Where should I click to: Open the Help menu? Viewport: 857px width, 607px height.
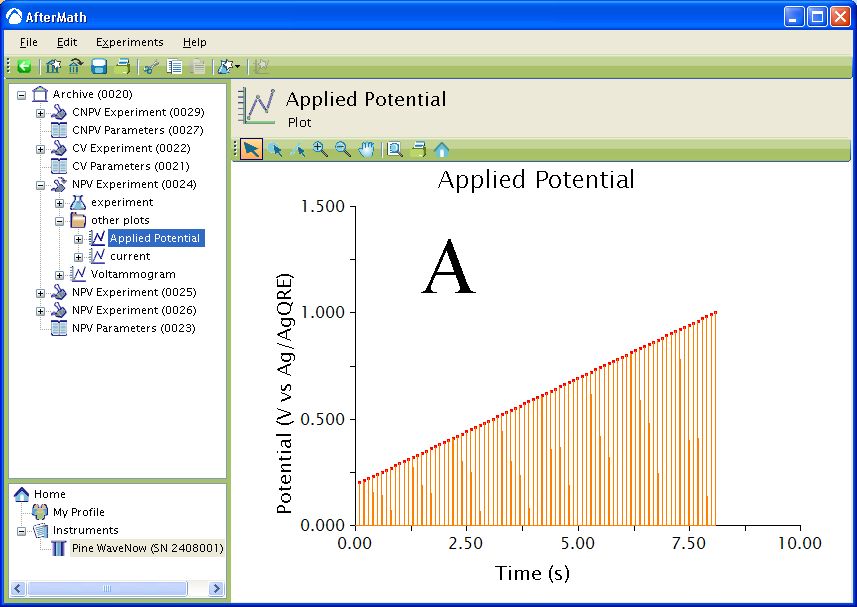coord(195,42)
